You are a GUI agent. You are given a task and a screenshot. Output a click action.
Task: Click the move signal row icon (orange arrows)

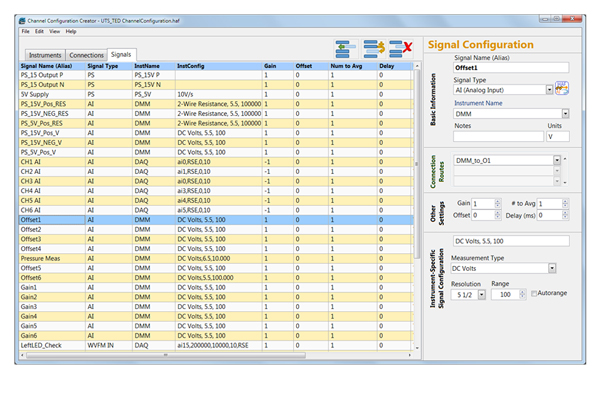point(375,49)
